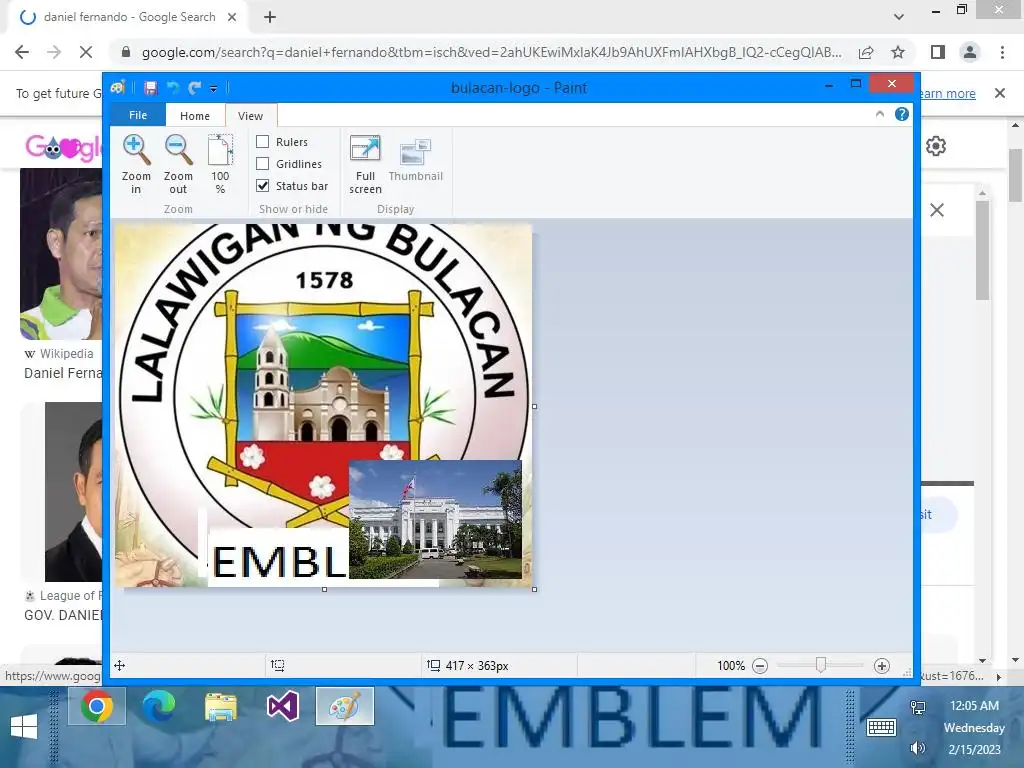Dismiss the Chrome notification banner
Viewport: 1024px width, 768px height.
click(1000, 93)
